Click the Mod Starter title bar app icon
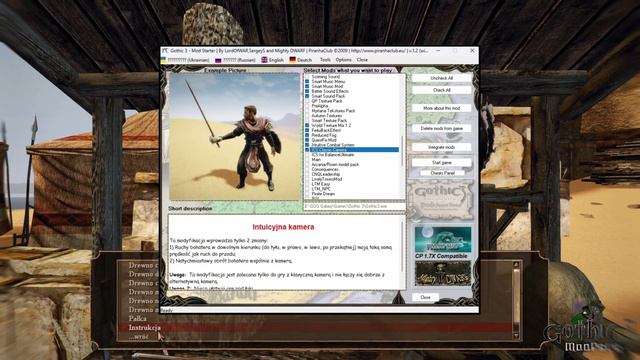Viewport: 640px width, 360px height. 165,51
